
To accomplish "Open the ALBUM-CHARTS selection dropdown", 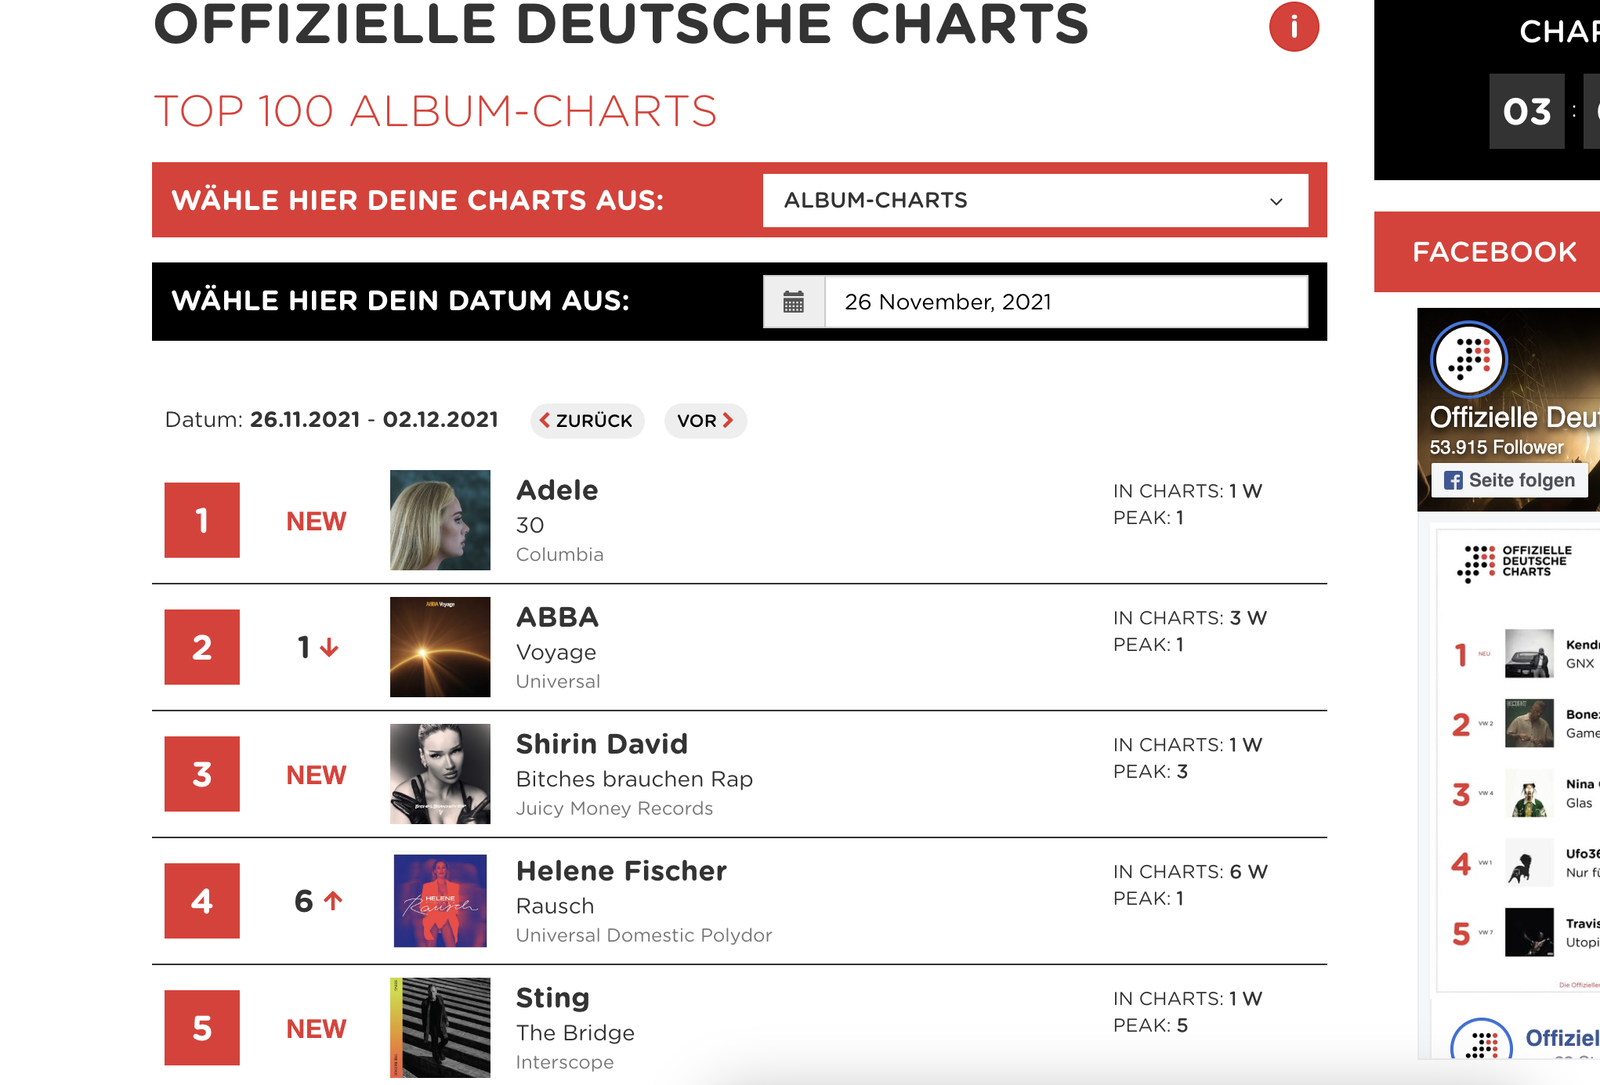I will click(x=1035, y=200).
